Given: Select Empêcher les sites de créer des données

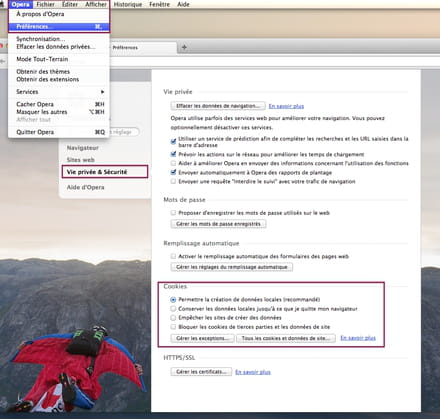Looking at the screenshot, I should (173, 318).
